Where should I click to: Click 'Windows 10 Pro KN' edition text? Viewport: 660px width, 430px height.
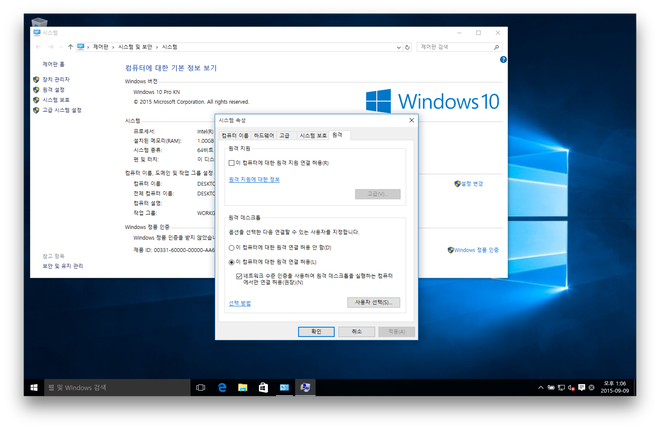157,92
